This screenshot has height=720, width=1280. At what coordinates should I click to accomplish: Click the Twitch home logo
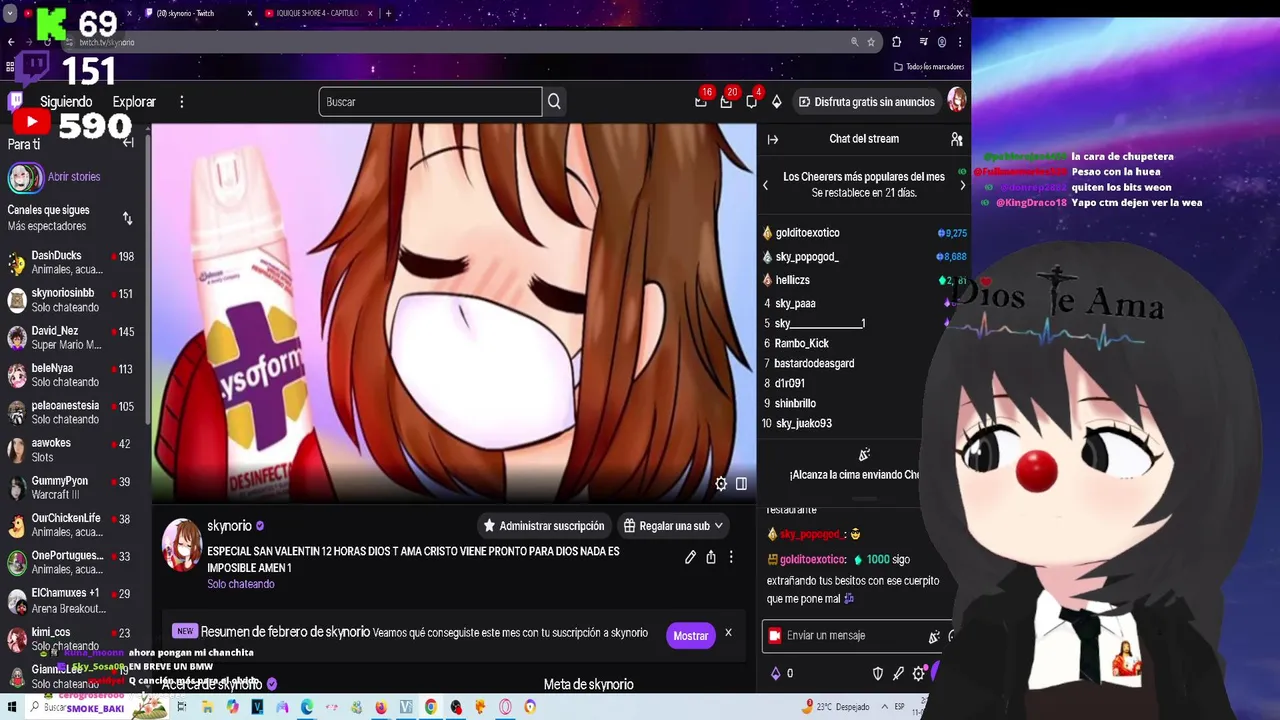point(15,101)
